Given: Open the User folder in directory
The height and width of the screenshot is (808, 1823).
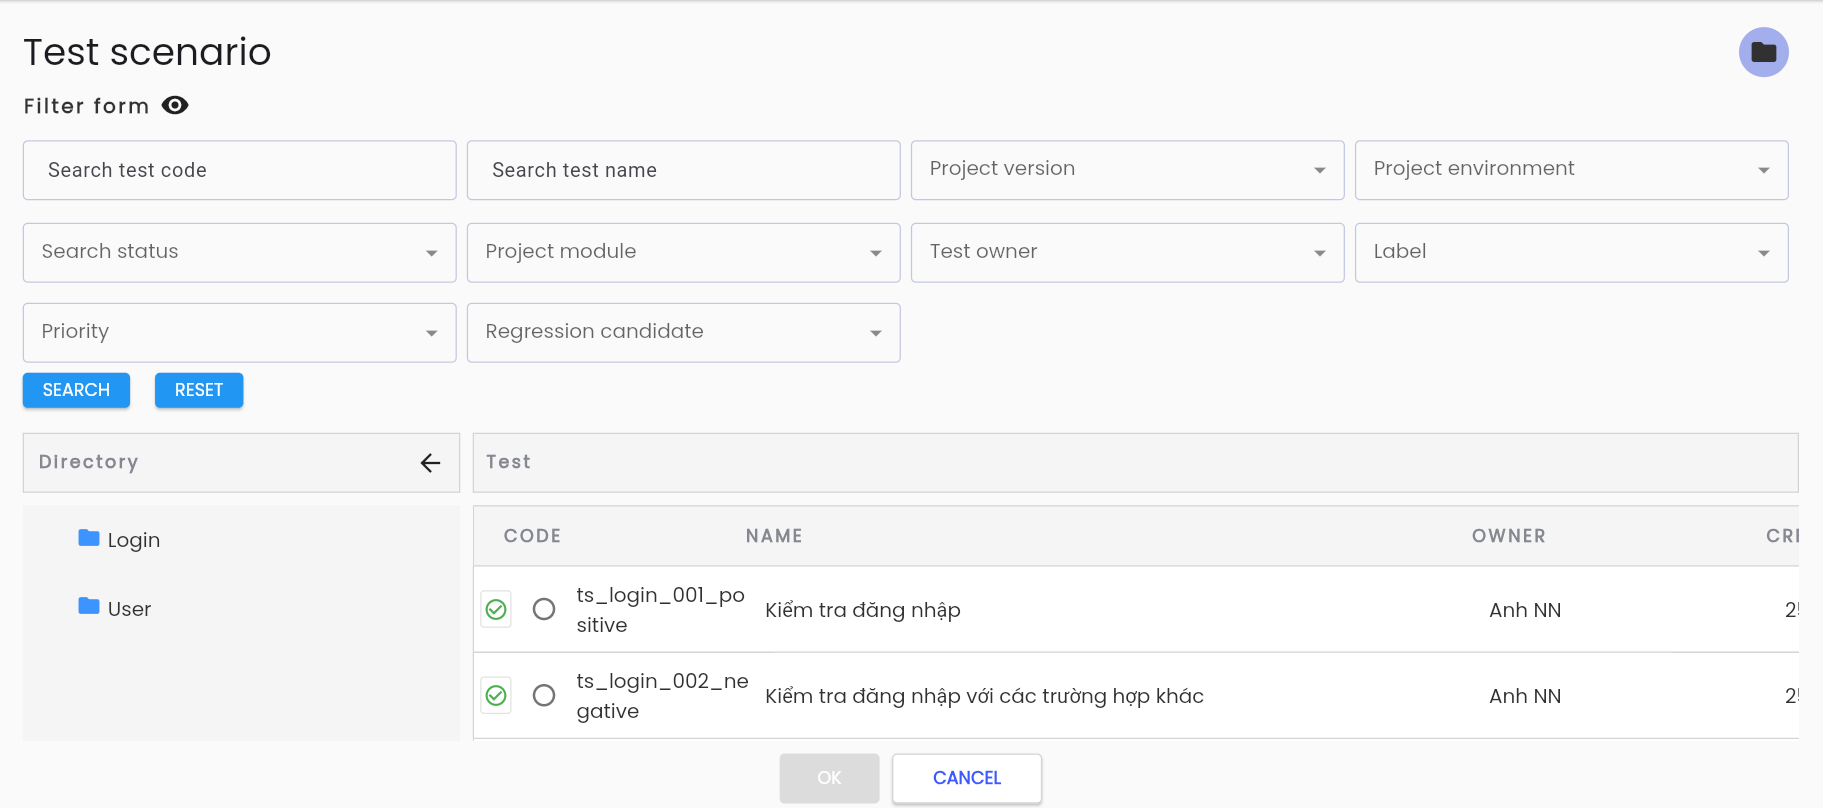Looking at the screenshot, I should tap(115, 608).
